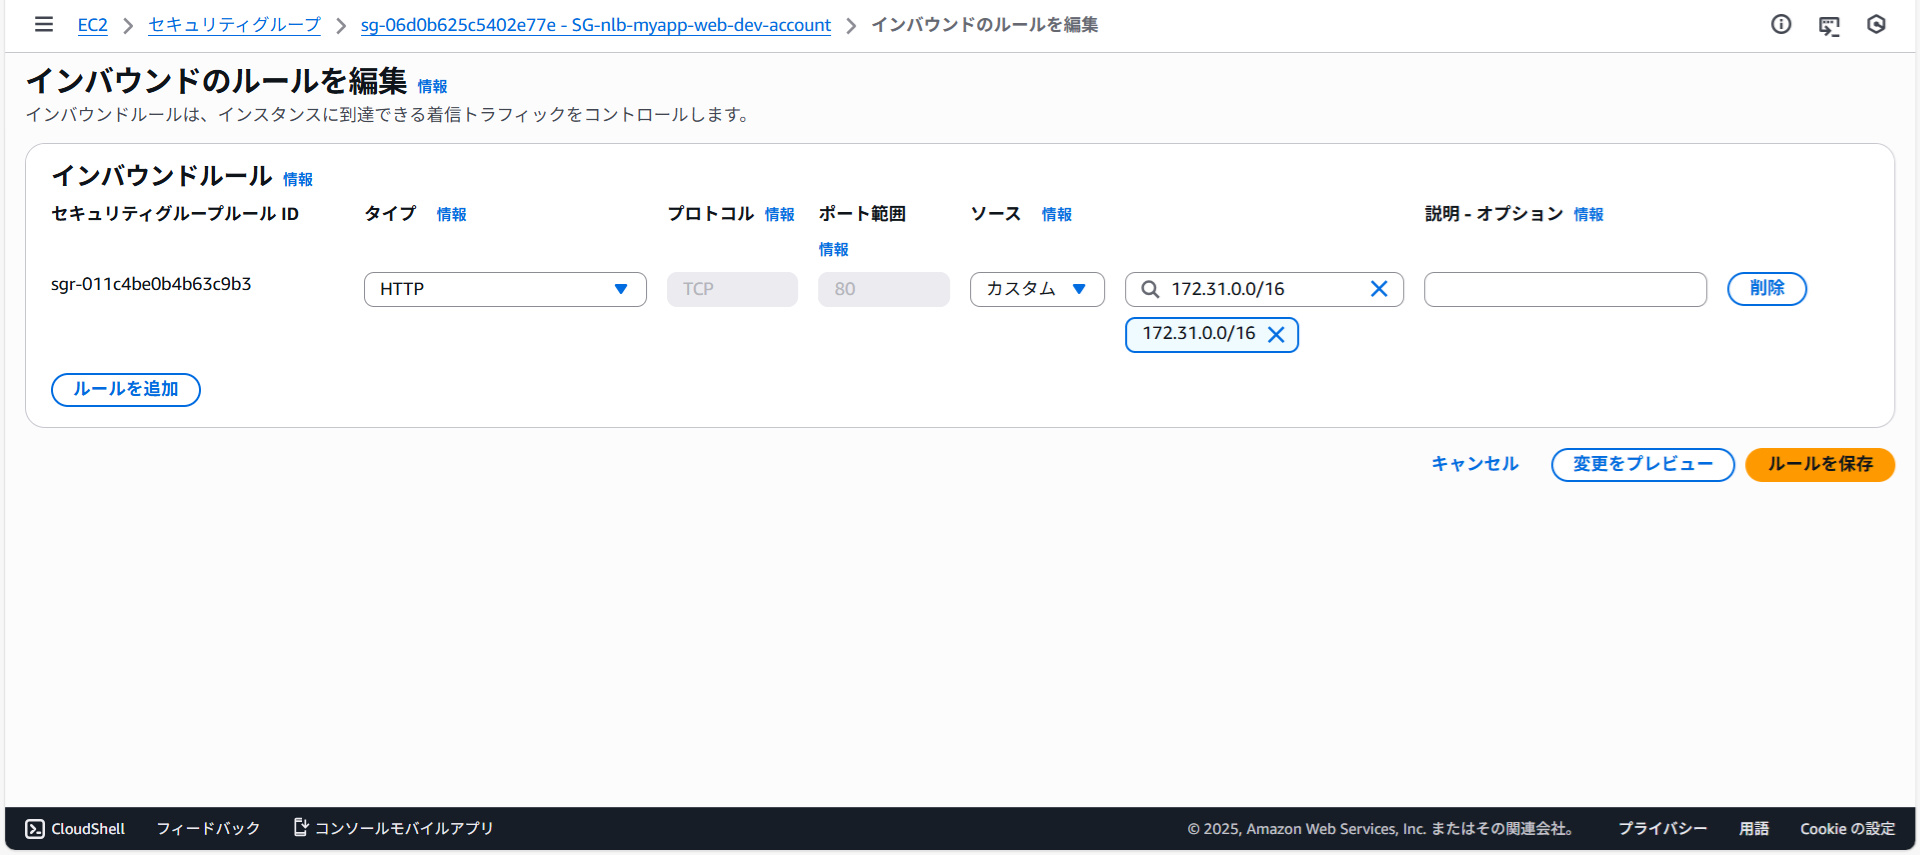Screen dimensions: 1920x855
Task: Open the CloudShell screen icon in header
Action: [1829, 25]
